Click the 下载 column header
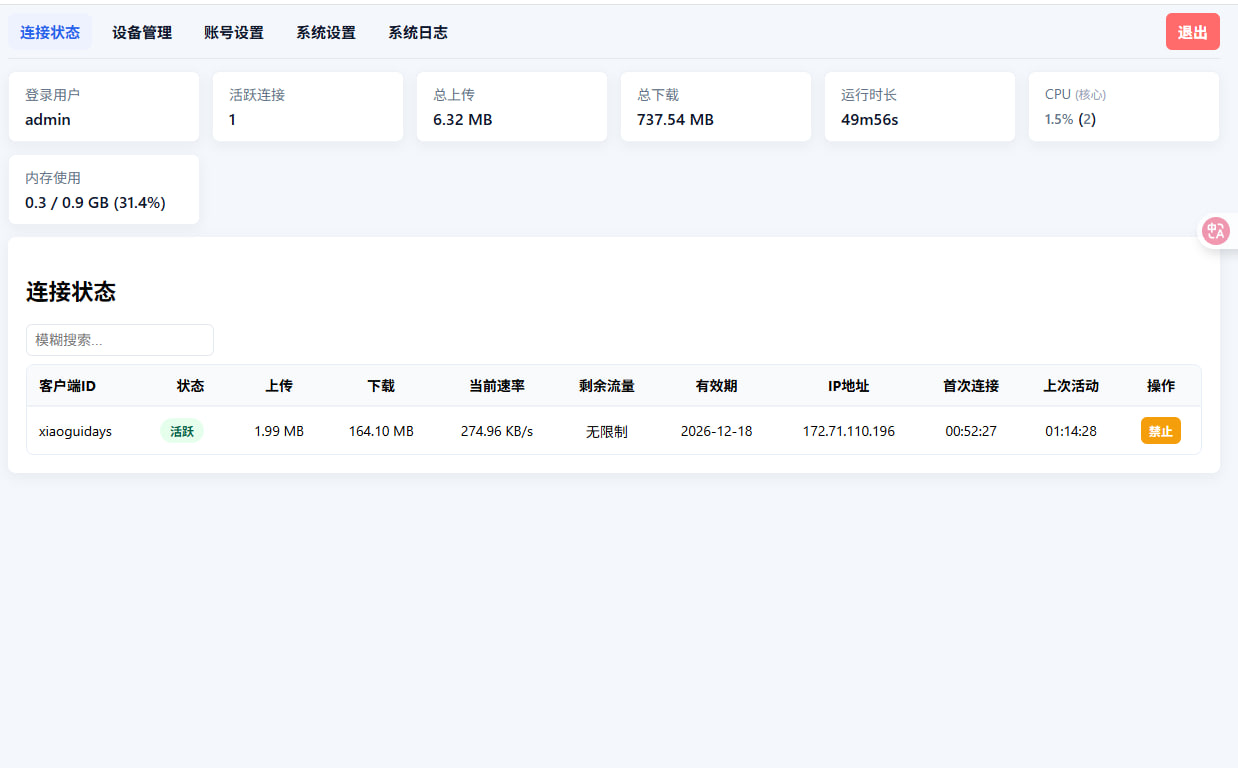 pyautogui.click(x=381, y=386)
